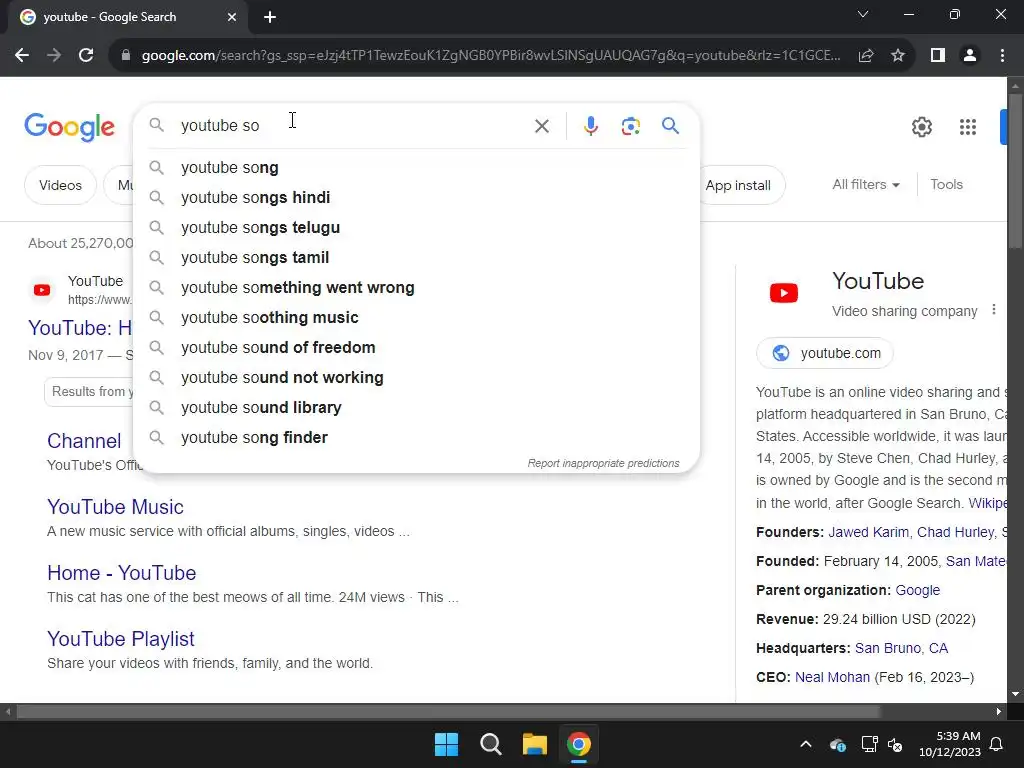Screen dimensions: 1024x768
Task: Open File Explorer from the taskbar
Action: click(534, 744)
